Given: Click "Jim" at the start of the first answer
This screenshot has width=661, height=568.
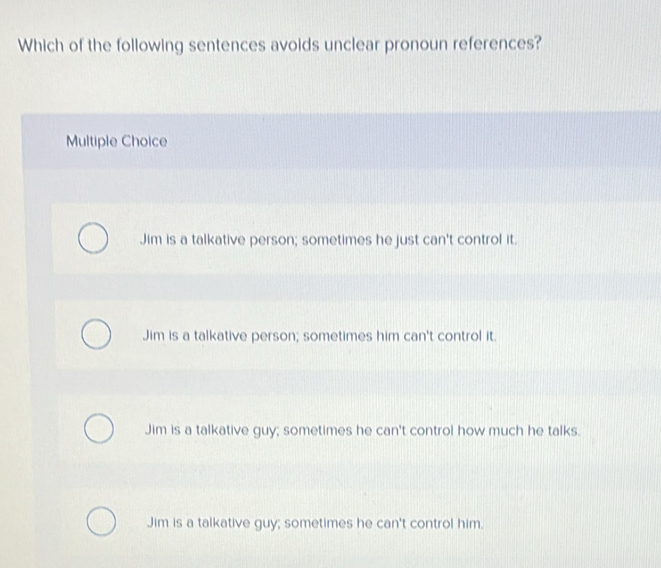Looking at the screenshot, I should pos(151,240).
